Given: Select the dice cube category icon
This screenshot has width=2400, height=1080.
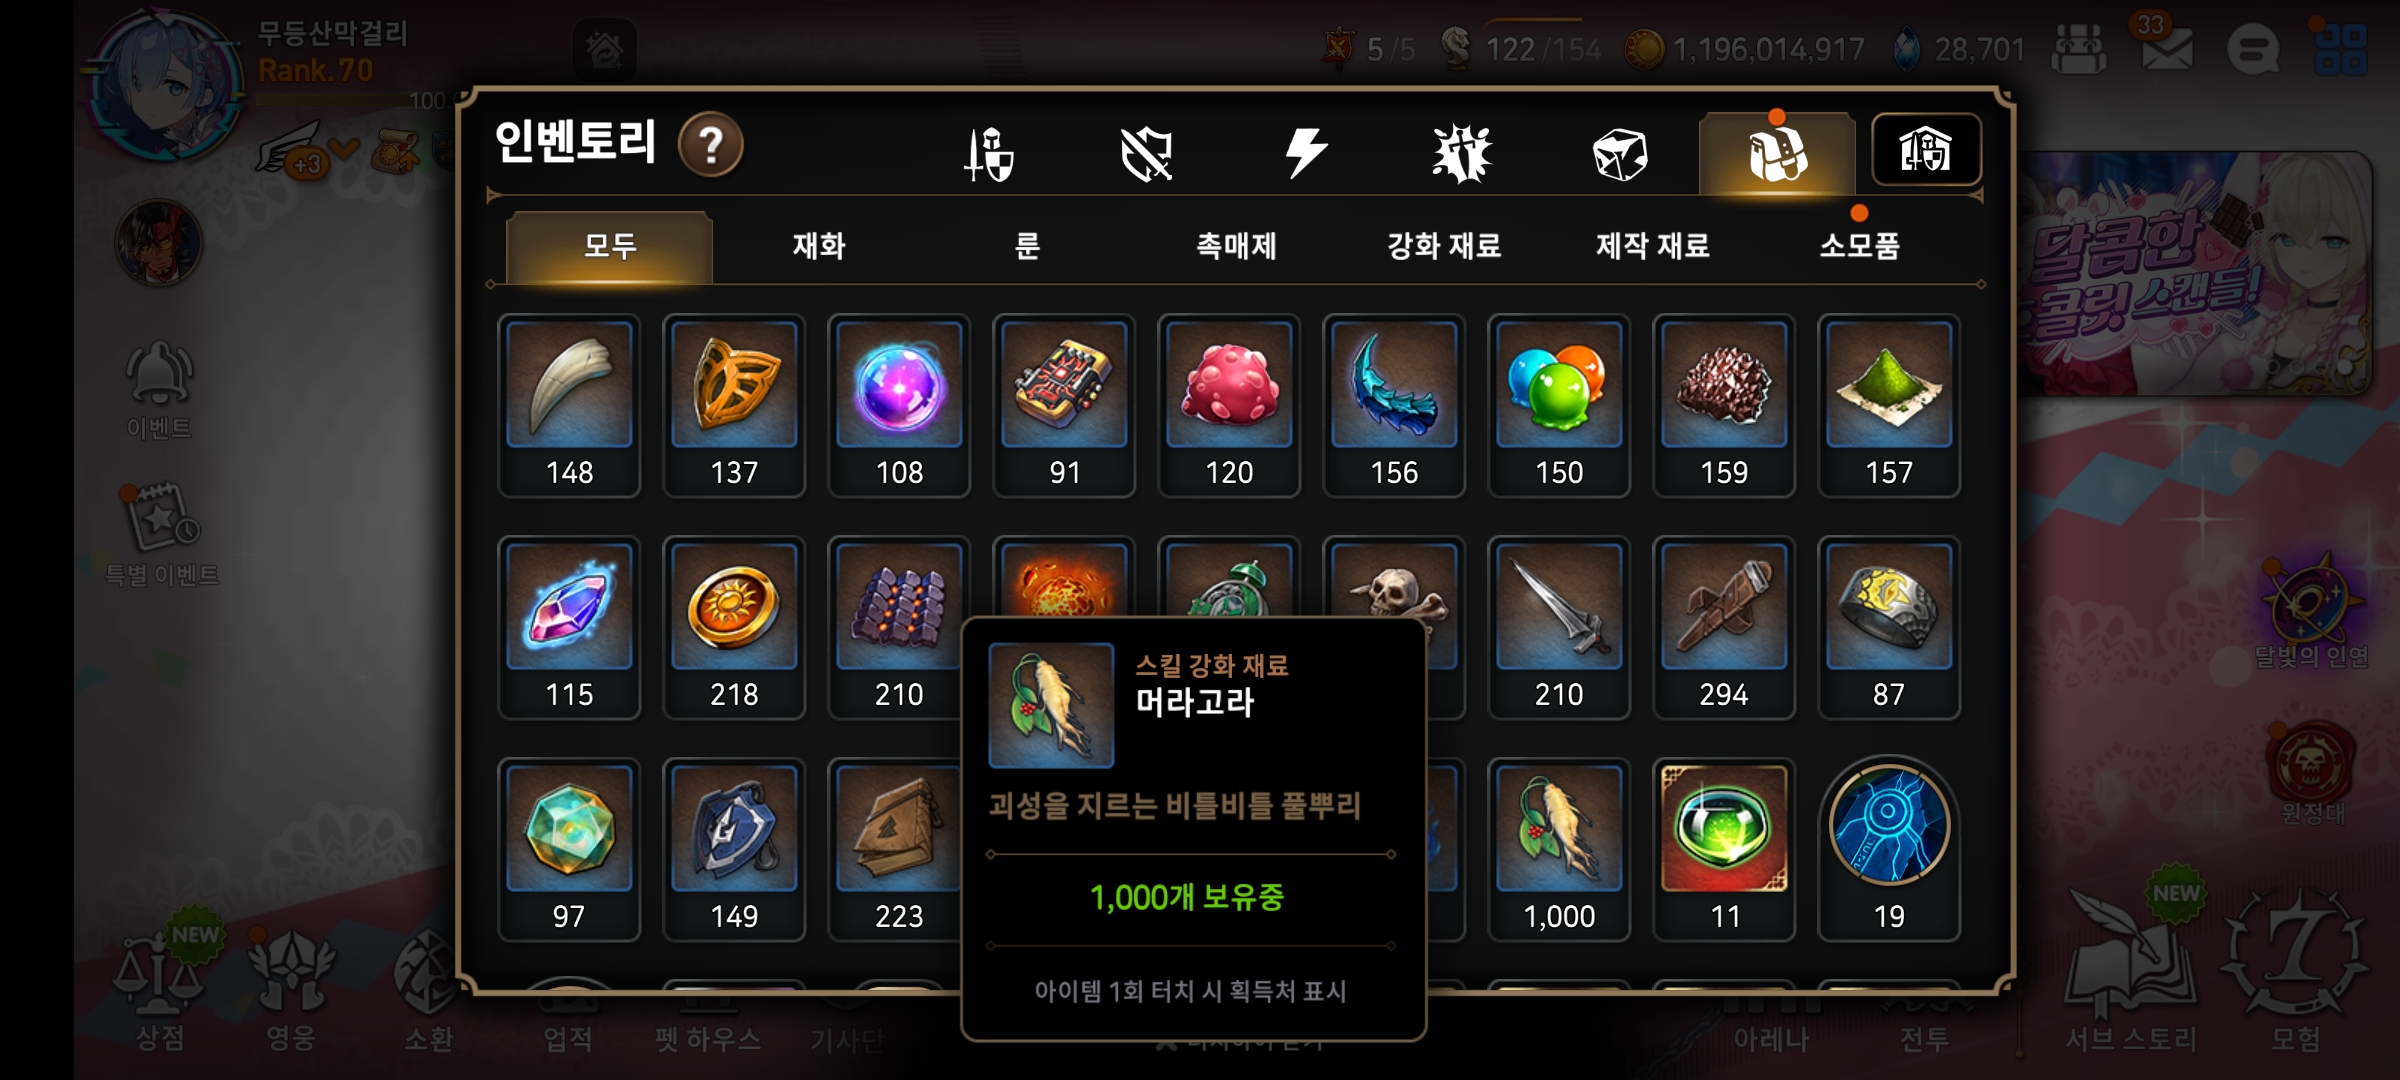Looking at the screenshot, I should coord(1619,155).
